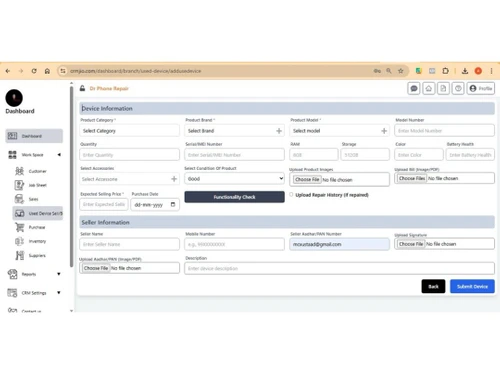This screenshot has width=500, height=375.
Task: Add a new model with the plus icon
Action: [x=384, y=131]
